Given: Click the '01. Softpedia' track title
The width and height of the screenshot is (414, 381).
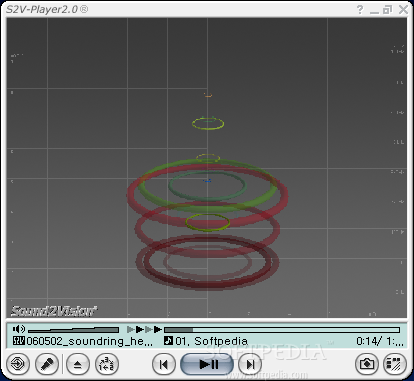Looking at the screenshot, I should click(212, 341).
